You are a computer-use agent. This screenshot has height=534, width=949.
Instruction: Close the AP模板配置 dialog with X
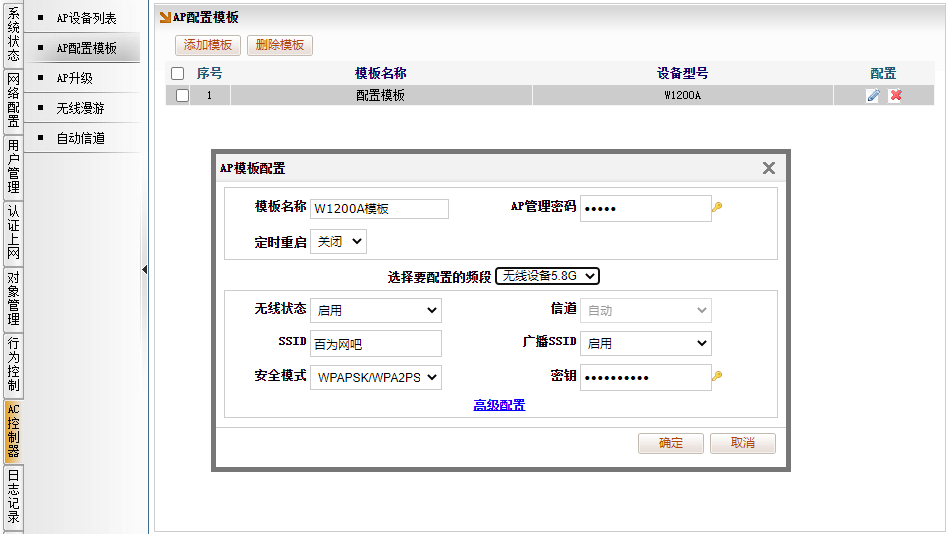click(768, 168)
